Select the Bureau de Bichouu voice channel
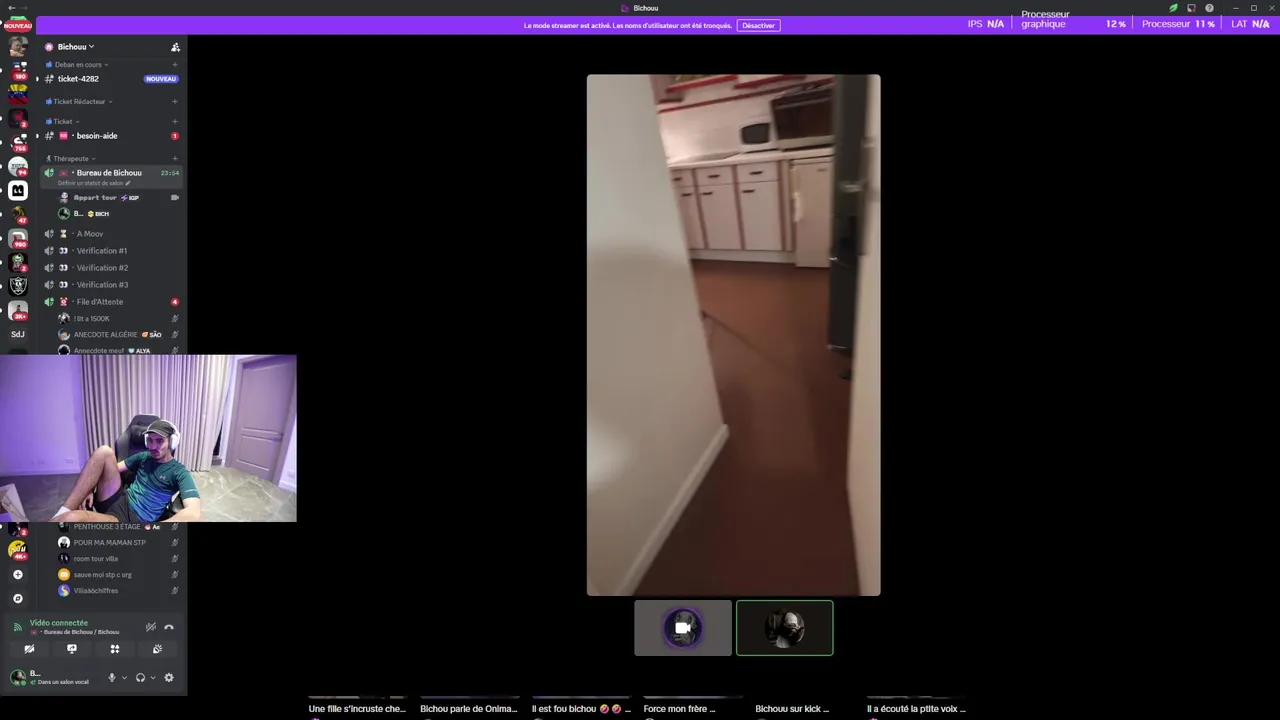Viewport: 1280px width, 720px height. [109, 173]
